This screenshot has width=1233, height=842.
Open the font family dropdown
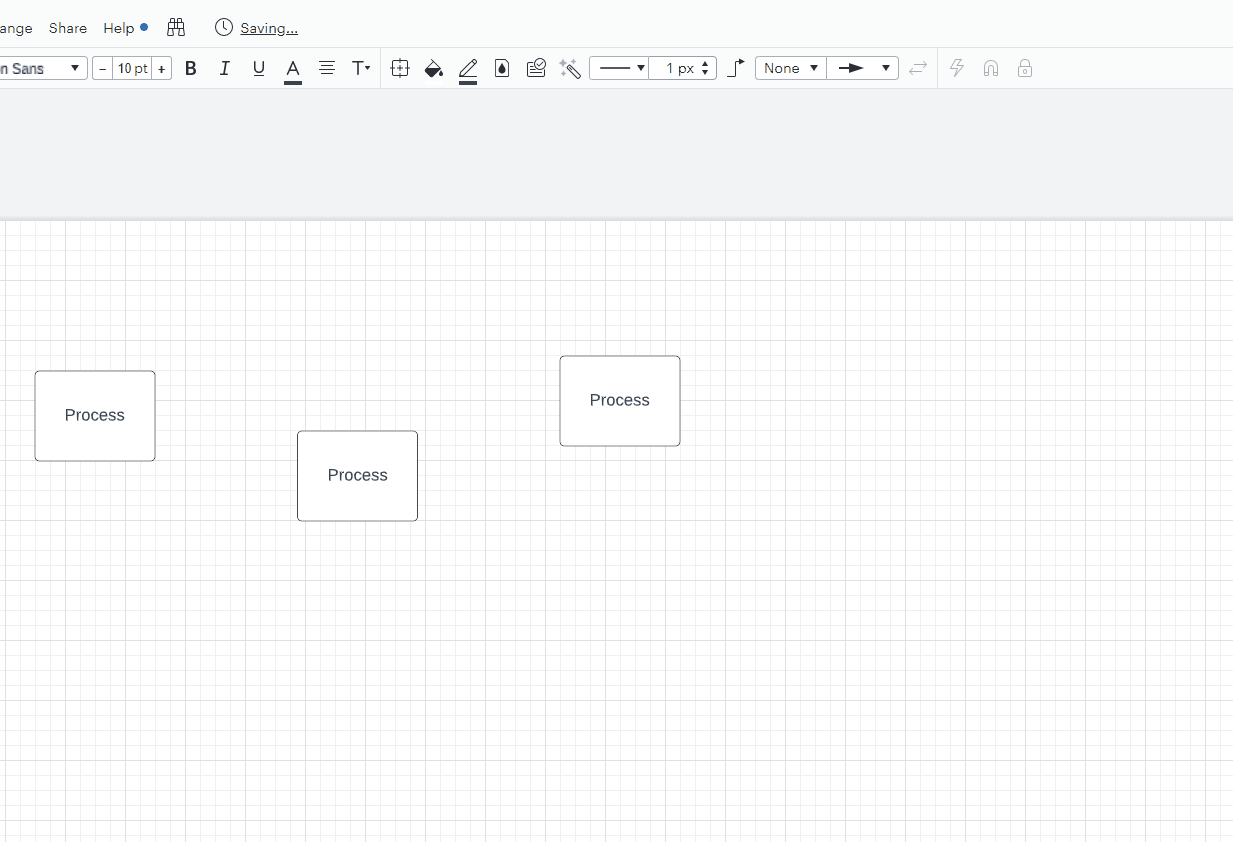(x=43, y=68)
